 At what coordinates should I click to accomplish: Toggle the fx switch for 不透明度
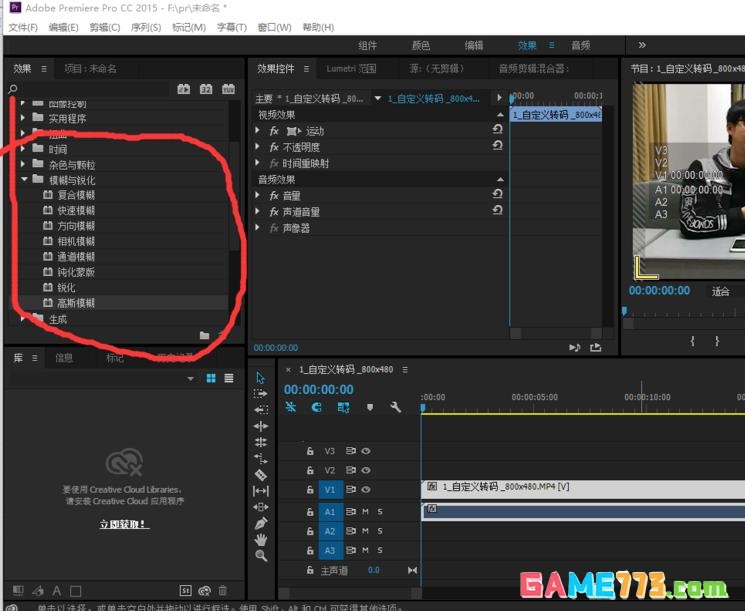click(x=274, y=147)
